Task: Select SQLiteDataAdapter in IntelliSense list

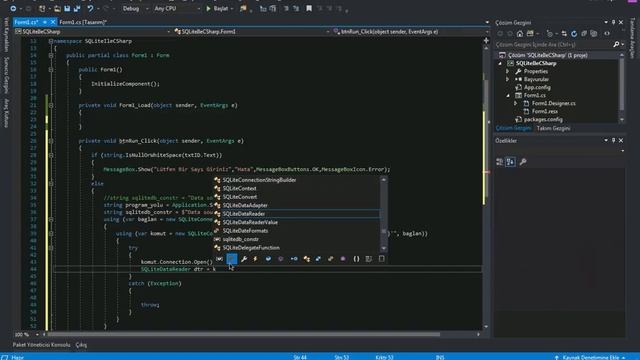Action: [297, 205]
